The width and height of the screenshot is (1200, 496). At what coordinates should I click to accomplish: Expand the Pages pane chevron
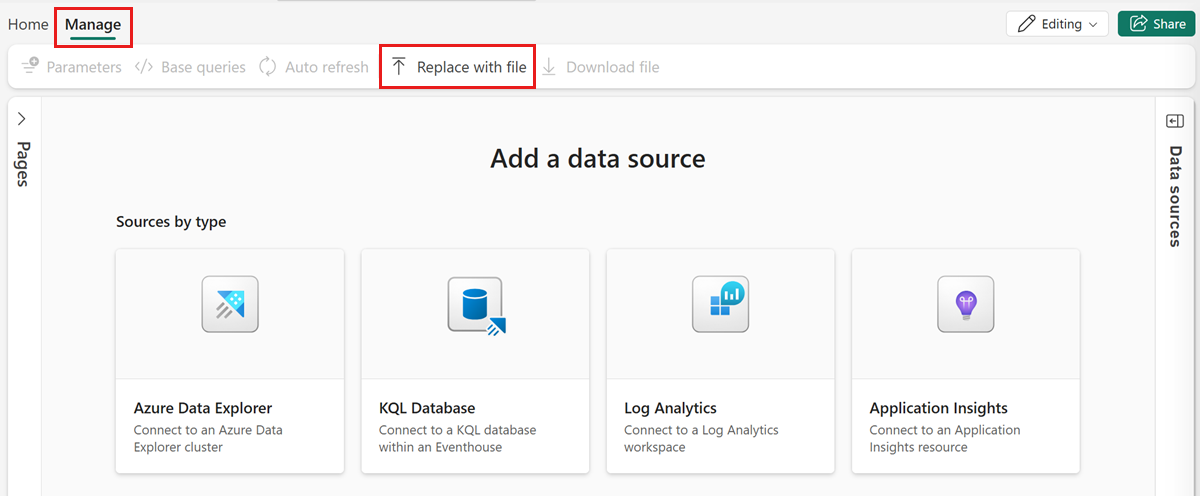(x=22, y=119)
